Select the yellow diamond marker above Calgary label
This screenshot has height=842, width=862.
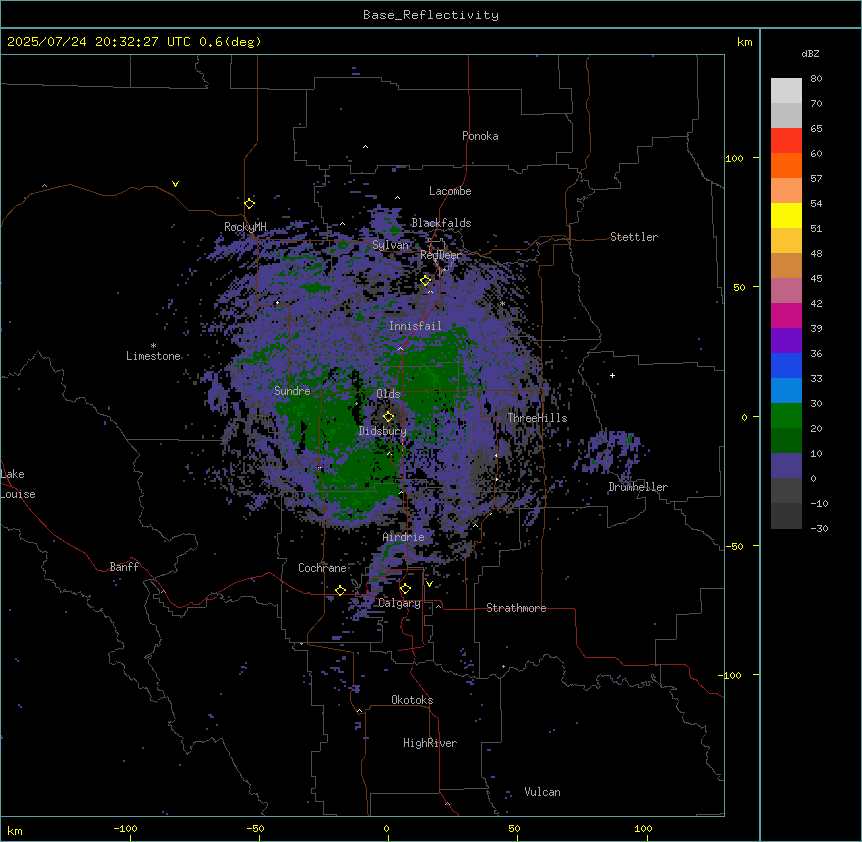click(x=405, y=589)
